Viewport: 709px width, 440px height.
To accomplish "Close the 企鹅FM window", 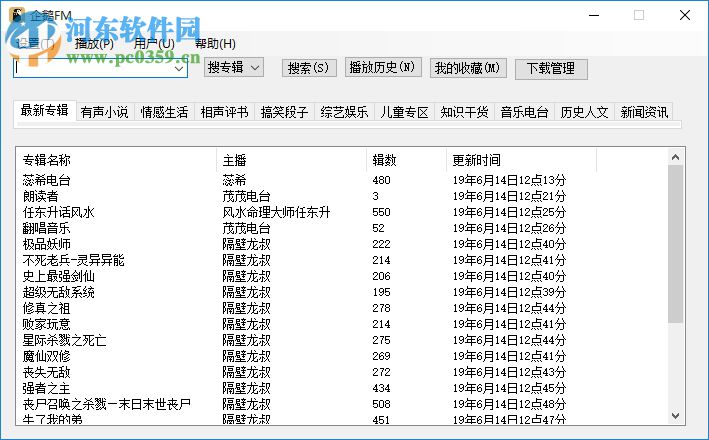I will click(685, 15).
